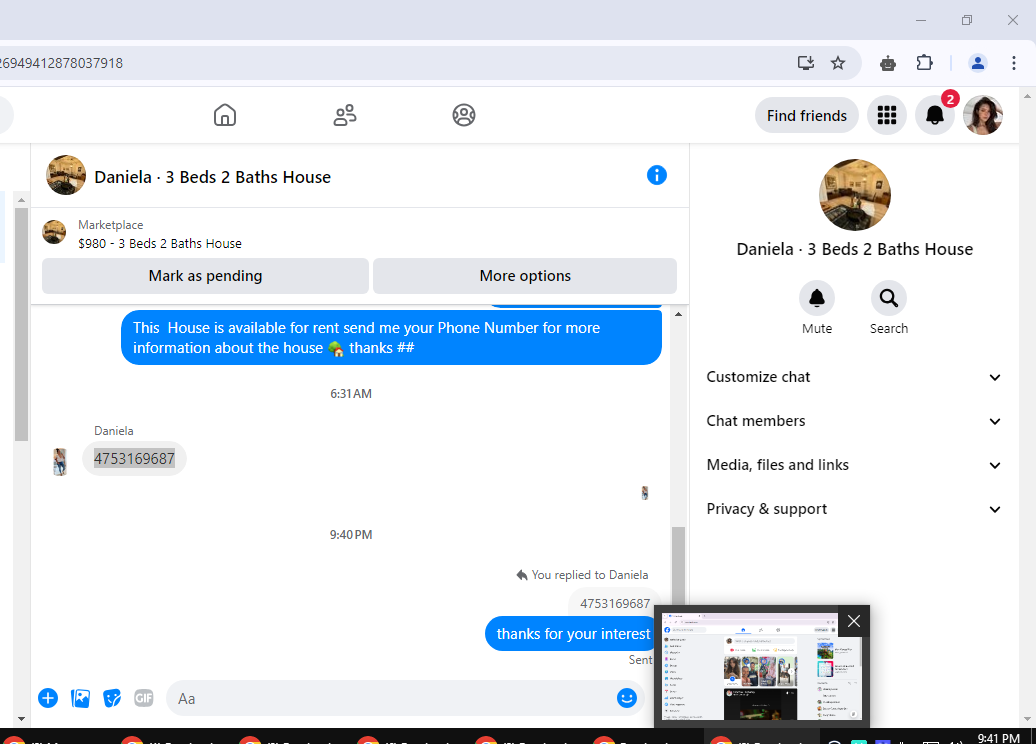
Task: Attach a photo using the image icon
Action: (80, 698)
